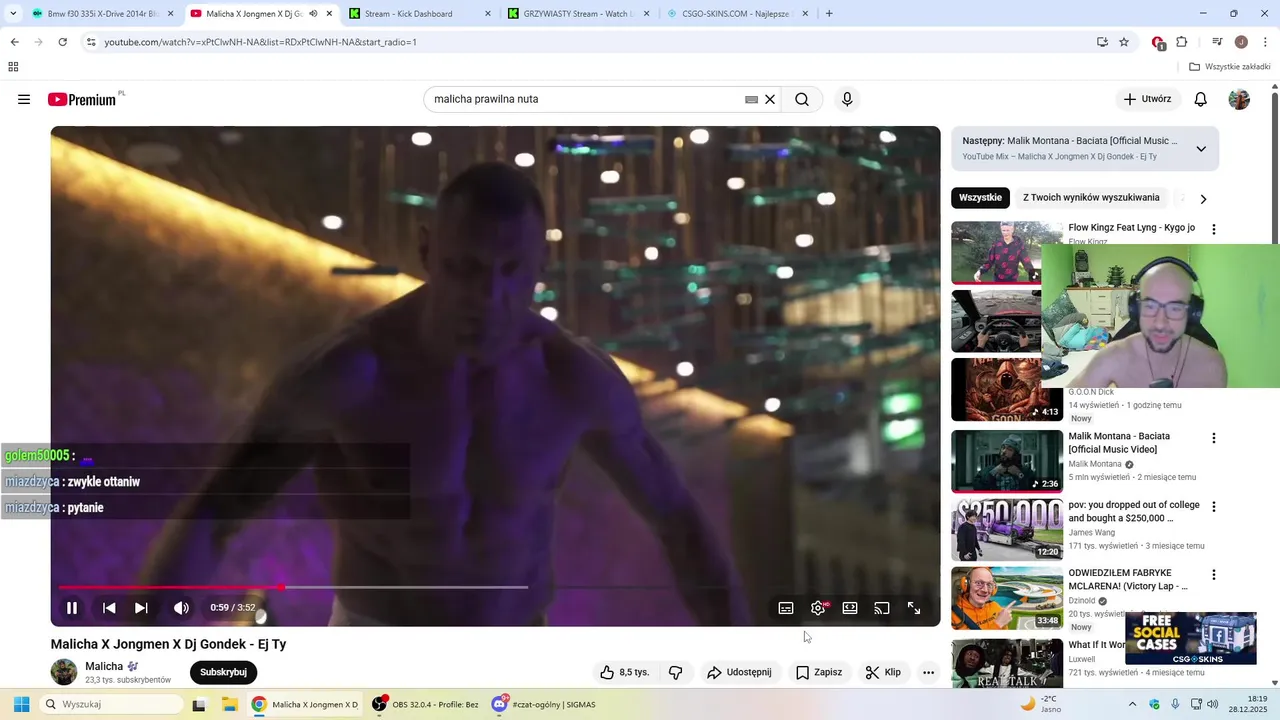Open Dzinold McLaren 33:48 thumbnail

pos(1007,598)
